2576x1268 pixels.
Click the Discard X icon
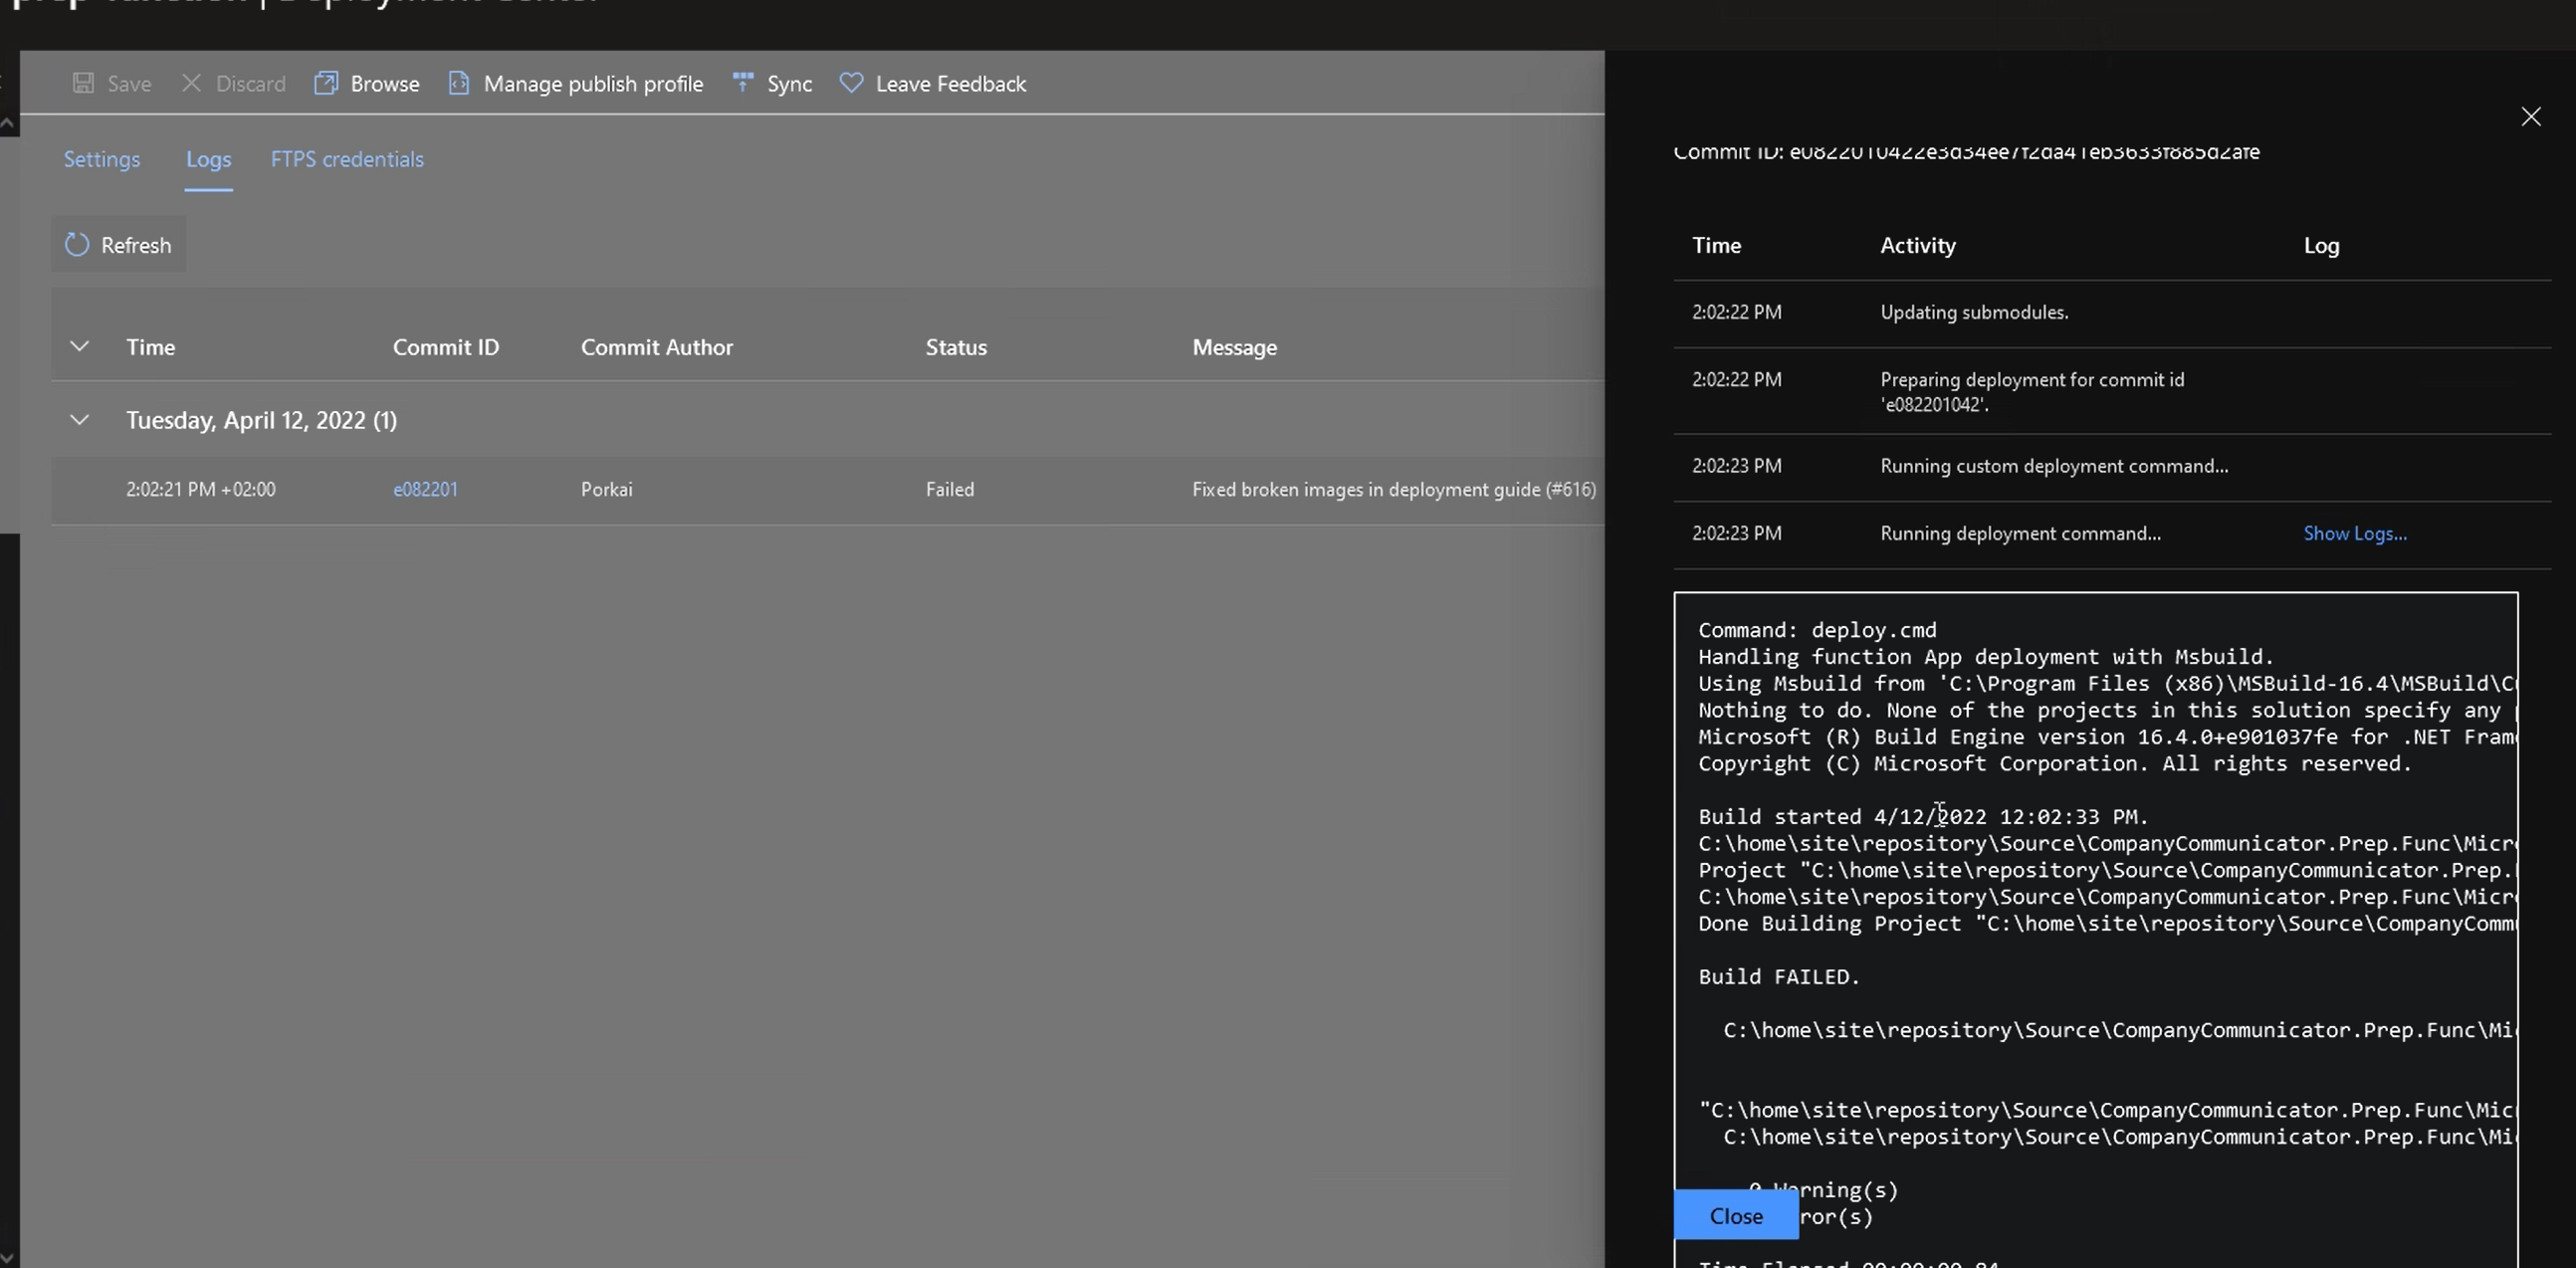[191, 83]
